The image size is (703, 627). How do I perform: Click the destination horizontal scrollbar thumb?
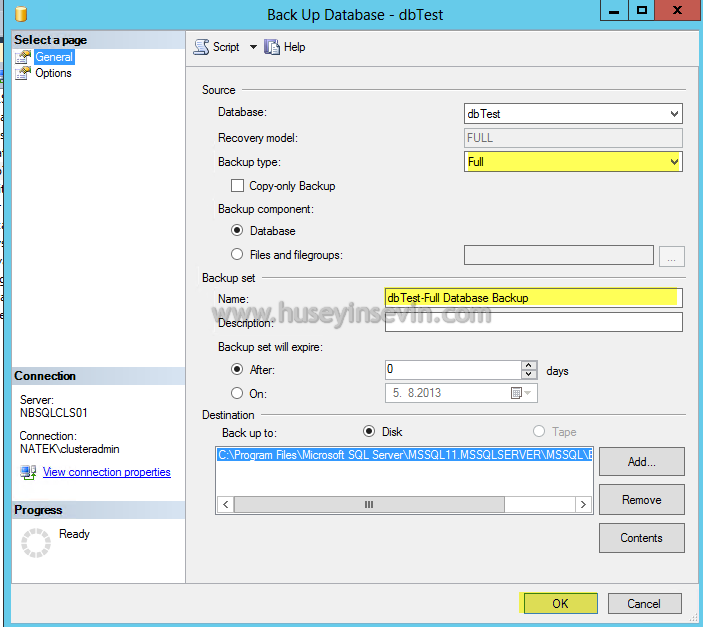click(x=369, y=505)
